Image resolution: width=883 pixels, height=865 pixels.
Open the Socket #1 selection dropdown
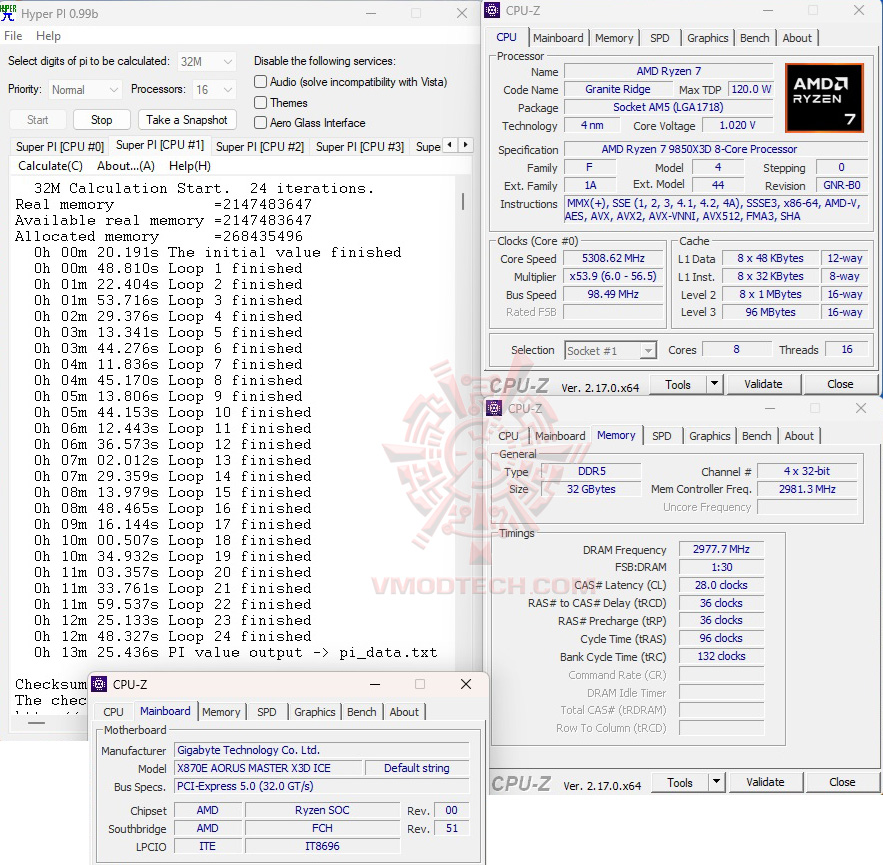pyautogui.click(x=610, y=351)
